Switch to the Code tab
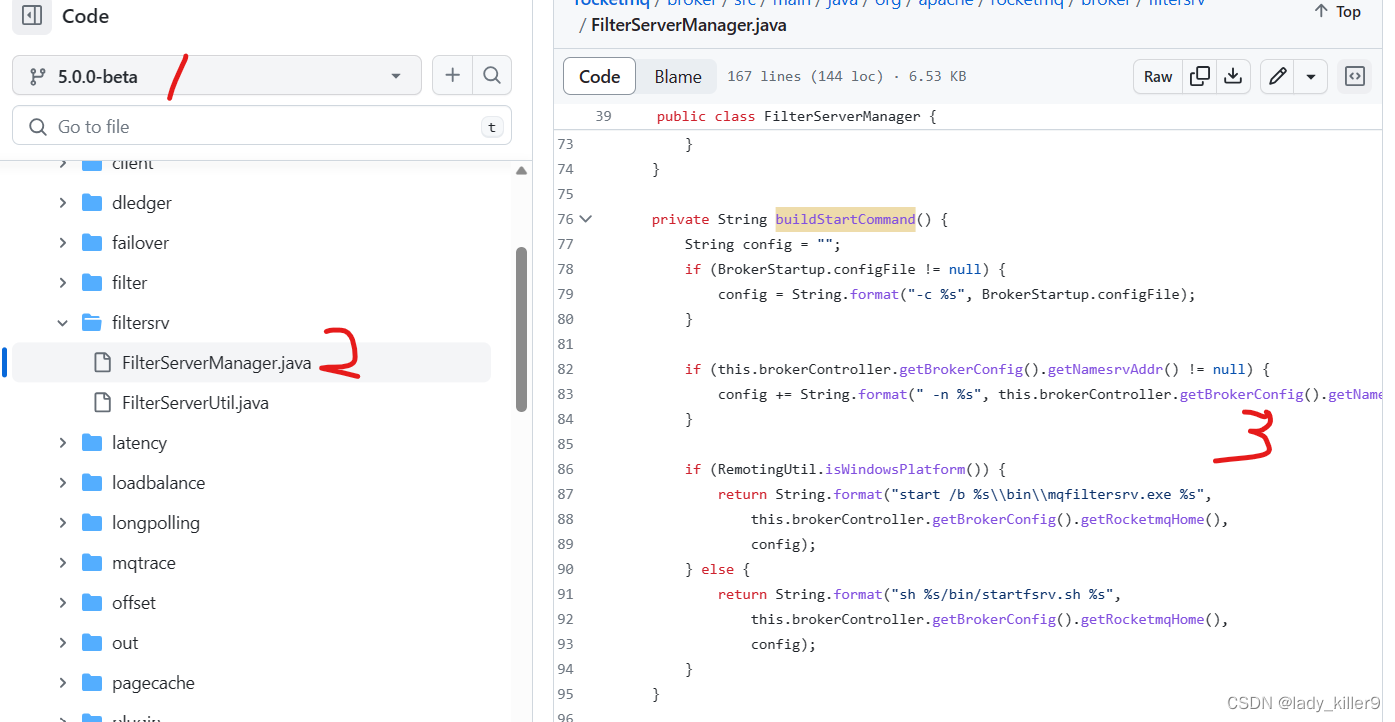 tap(599, 76)
